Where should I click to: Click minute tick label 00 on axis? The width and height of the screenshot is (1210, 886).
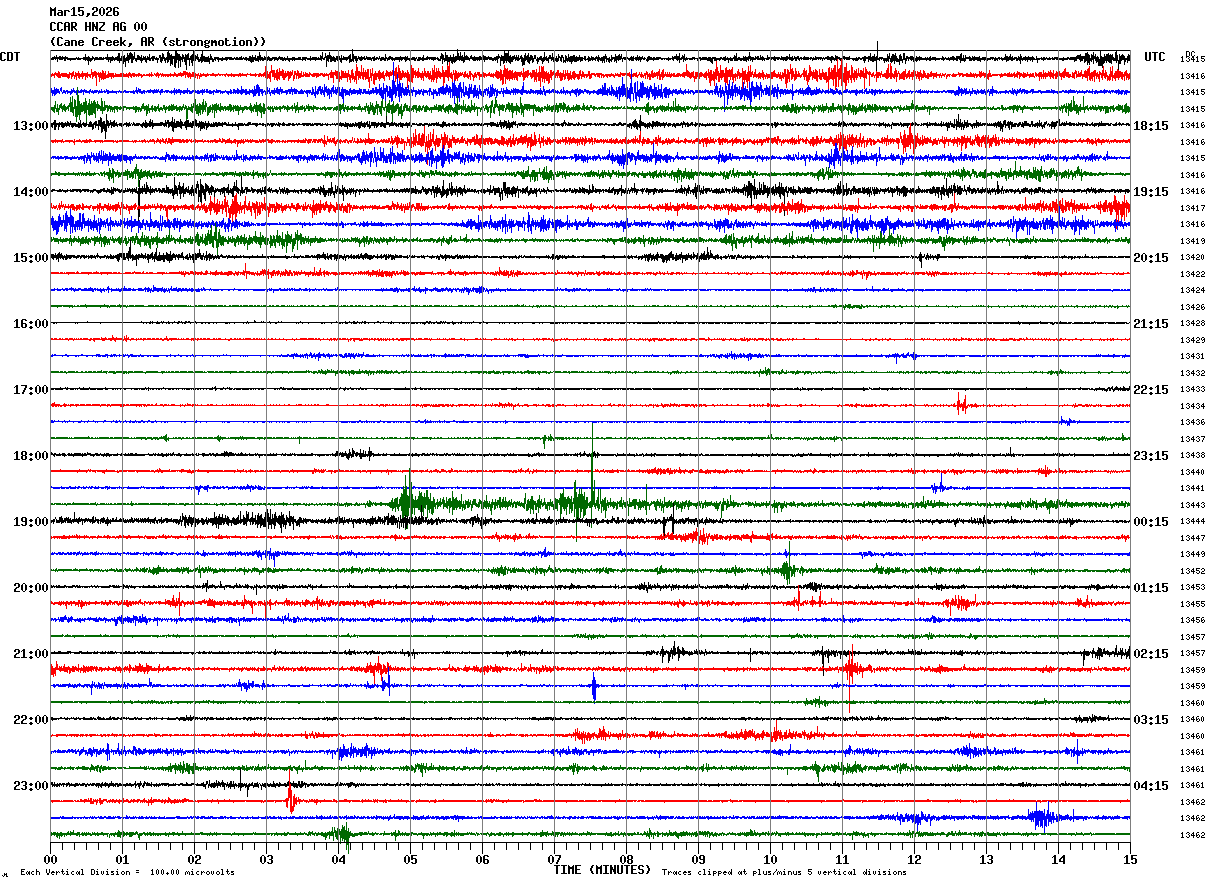50,859
